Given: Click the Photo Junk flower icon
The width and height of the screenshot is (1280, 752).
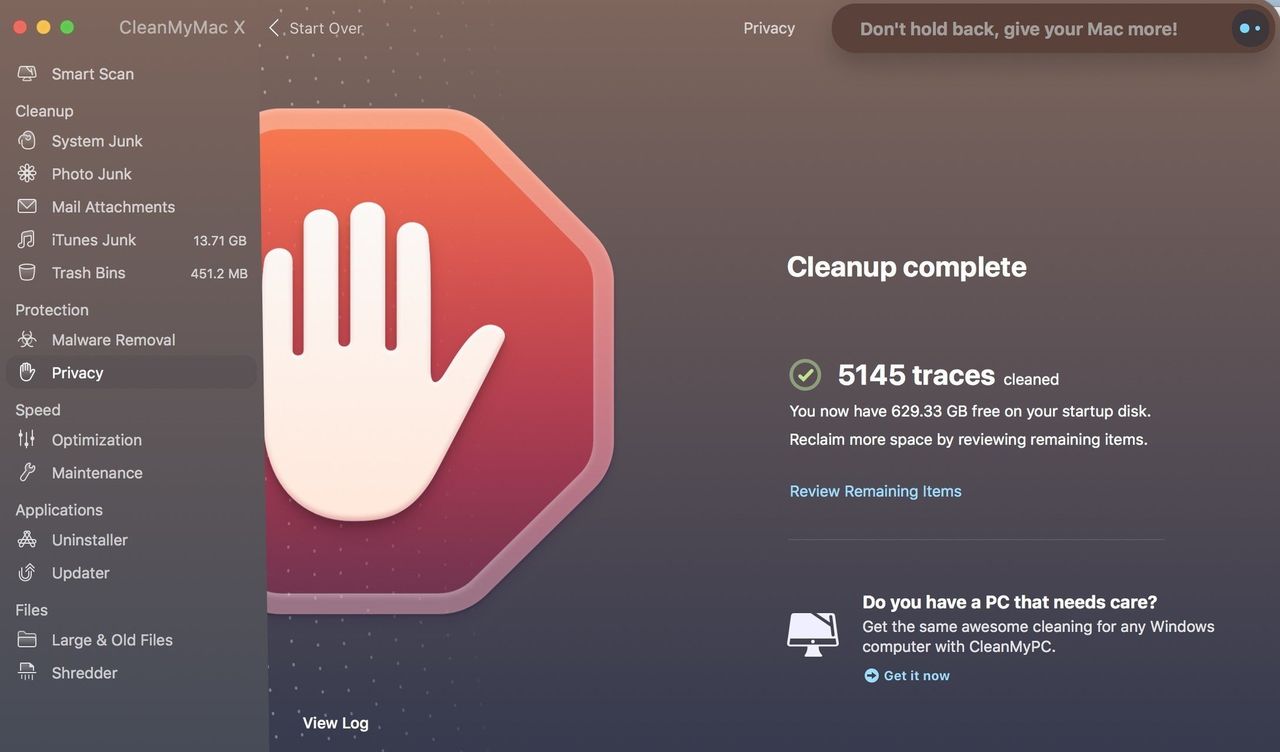Looking at the screenshot, I should [27, 174].
